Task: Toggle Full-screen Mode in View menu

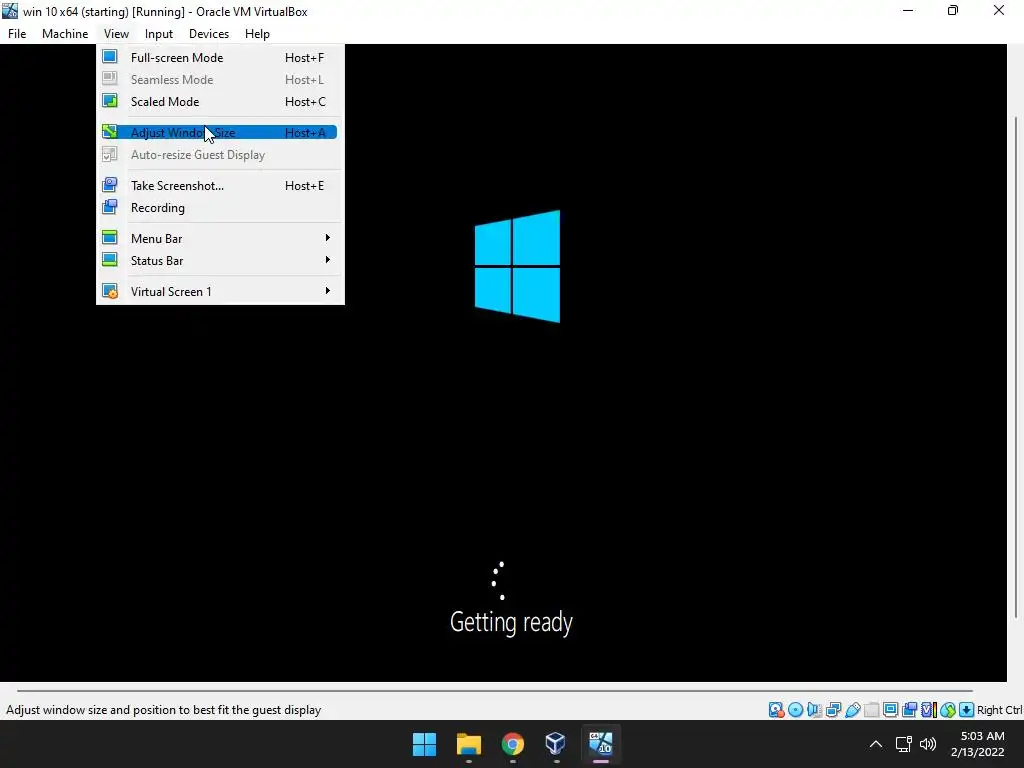Action: pos(219,57)
